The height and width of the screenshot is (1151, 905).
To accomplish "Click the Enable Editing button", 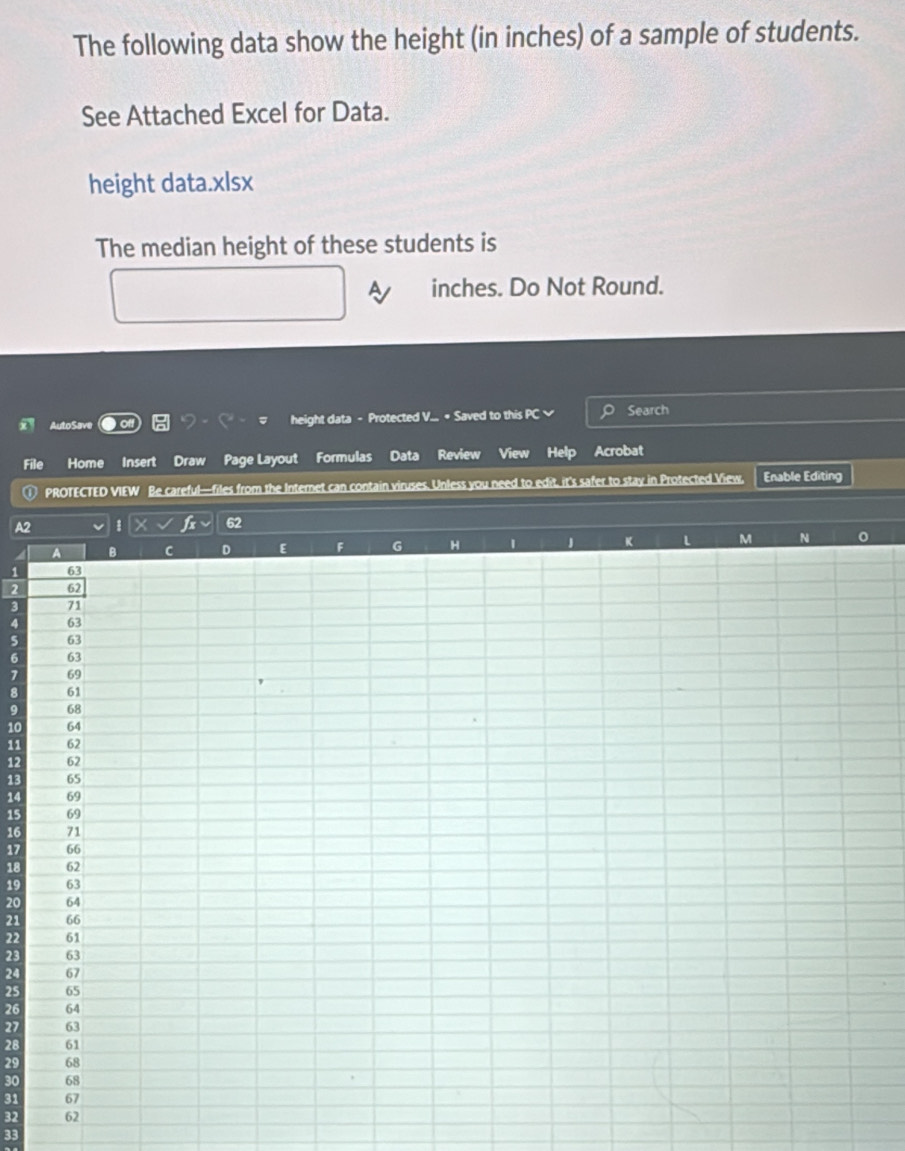I will click(803, 476).
